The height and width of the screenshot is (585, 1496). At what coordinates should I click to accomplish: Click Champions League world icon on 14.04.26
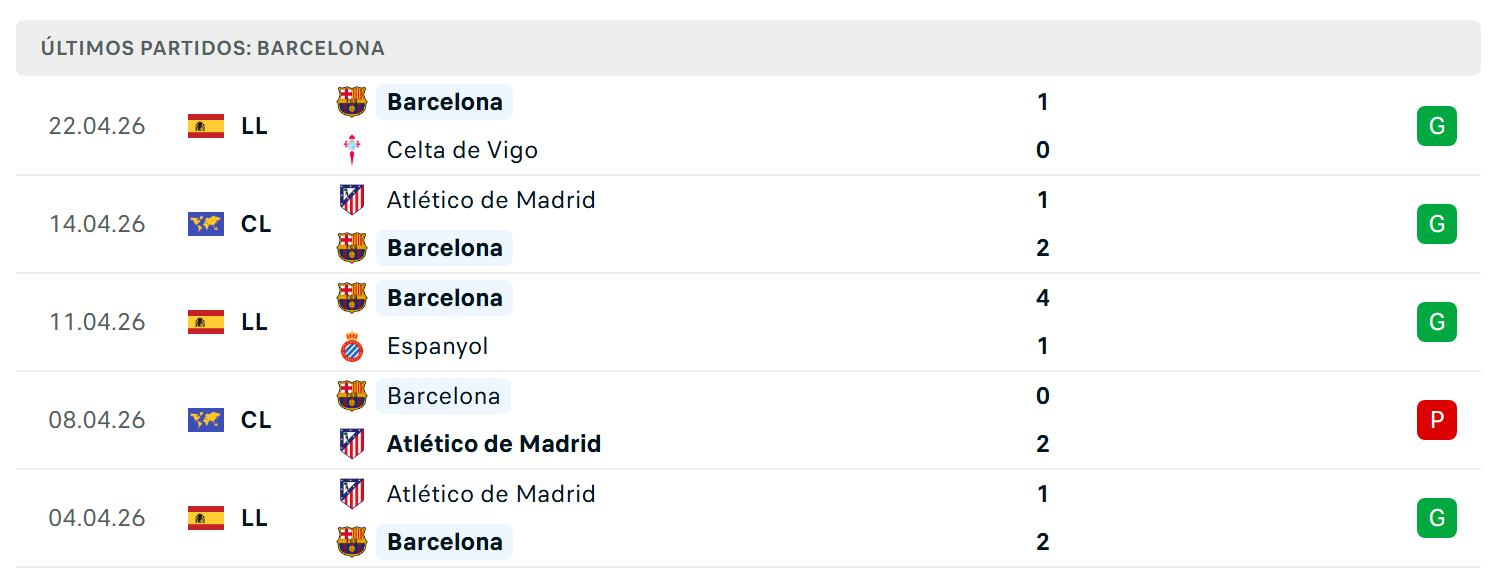(x=206, y=224)
